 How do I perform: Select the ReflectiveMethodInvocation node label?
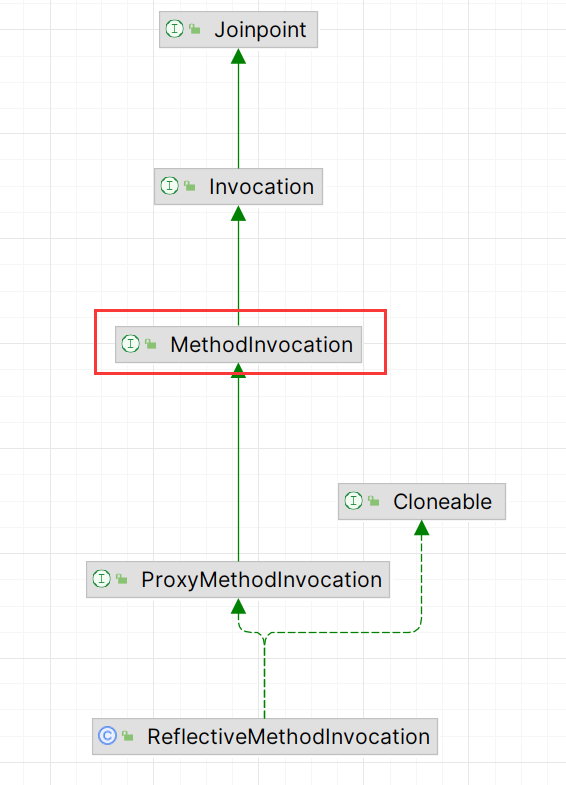pyautogui.click(x=289, y=737)
